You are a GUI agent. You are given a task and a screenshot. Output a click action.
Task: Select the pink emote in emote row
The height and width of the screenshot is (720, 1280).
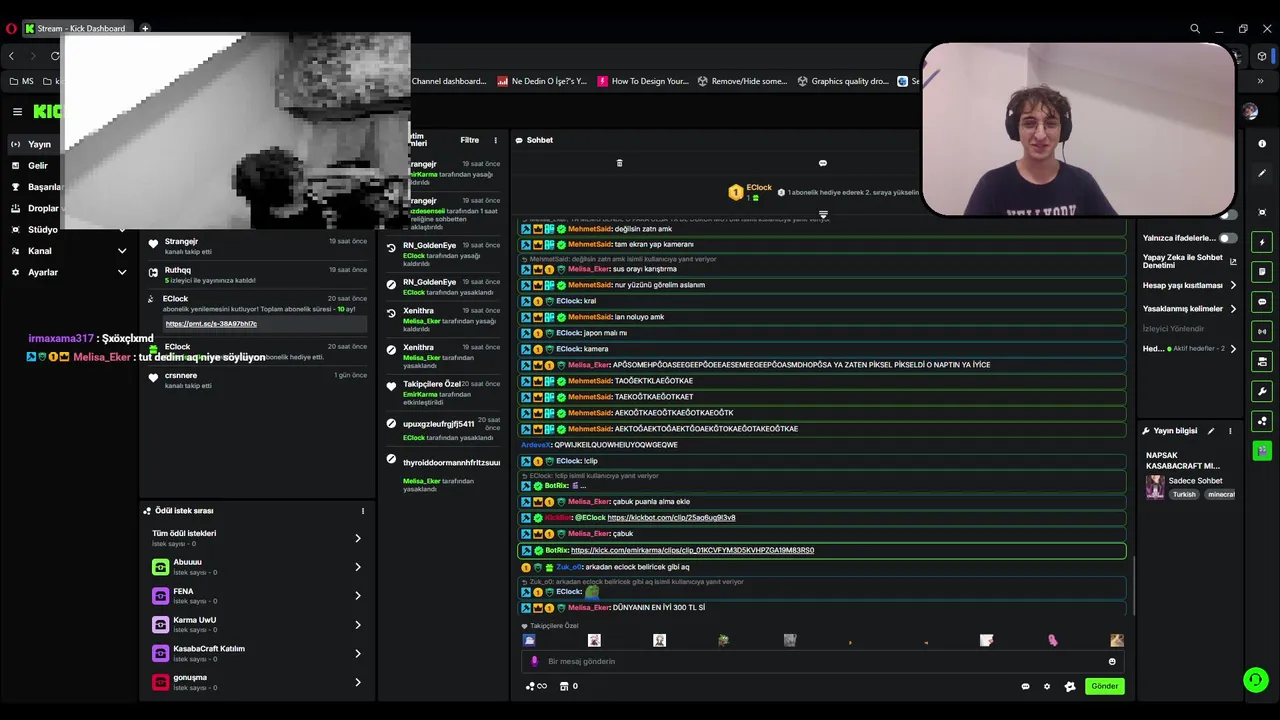1052,640
